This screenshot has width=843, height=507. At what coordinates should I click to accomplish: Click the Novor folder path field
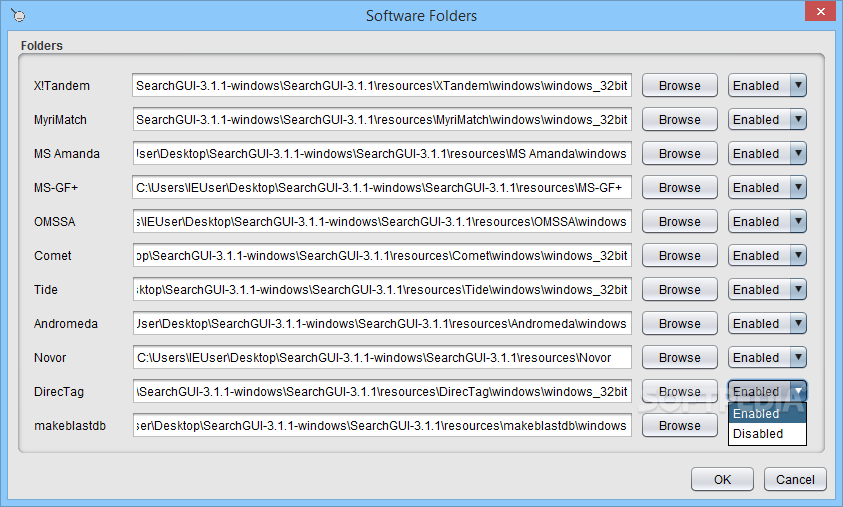coord(382,358)
